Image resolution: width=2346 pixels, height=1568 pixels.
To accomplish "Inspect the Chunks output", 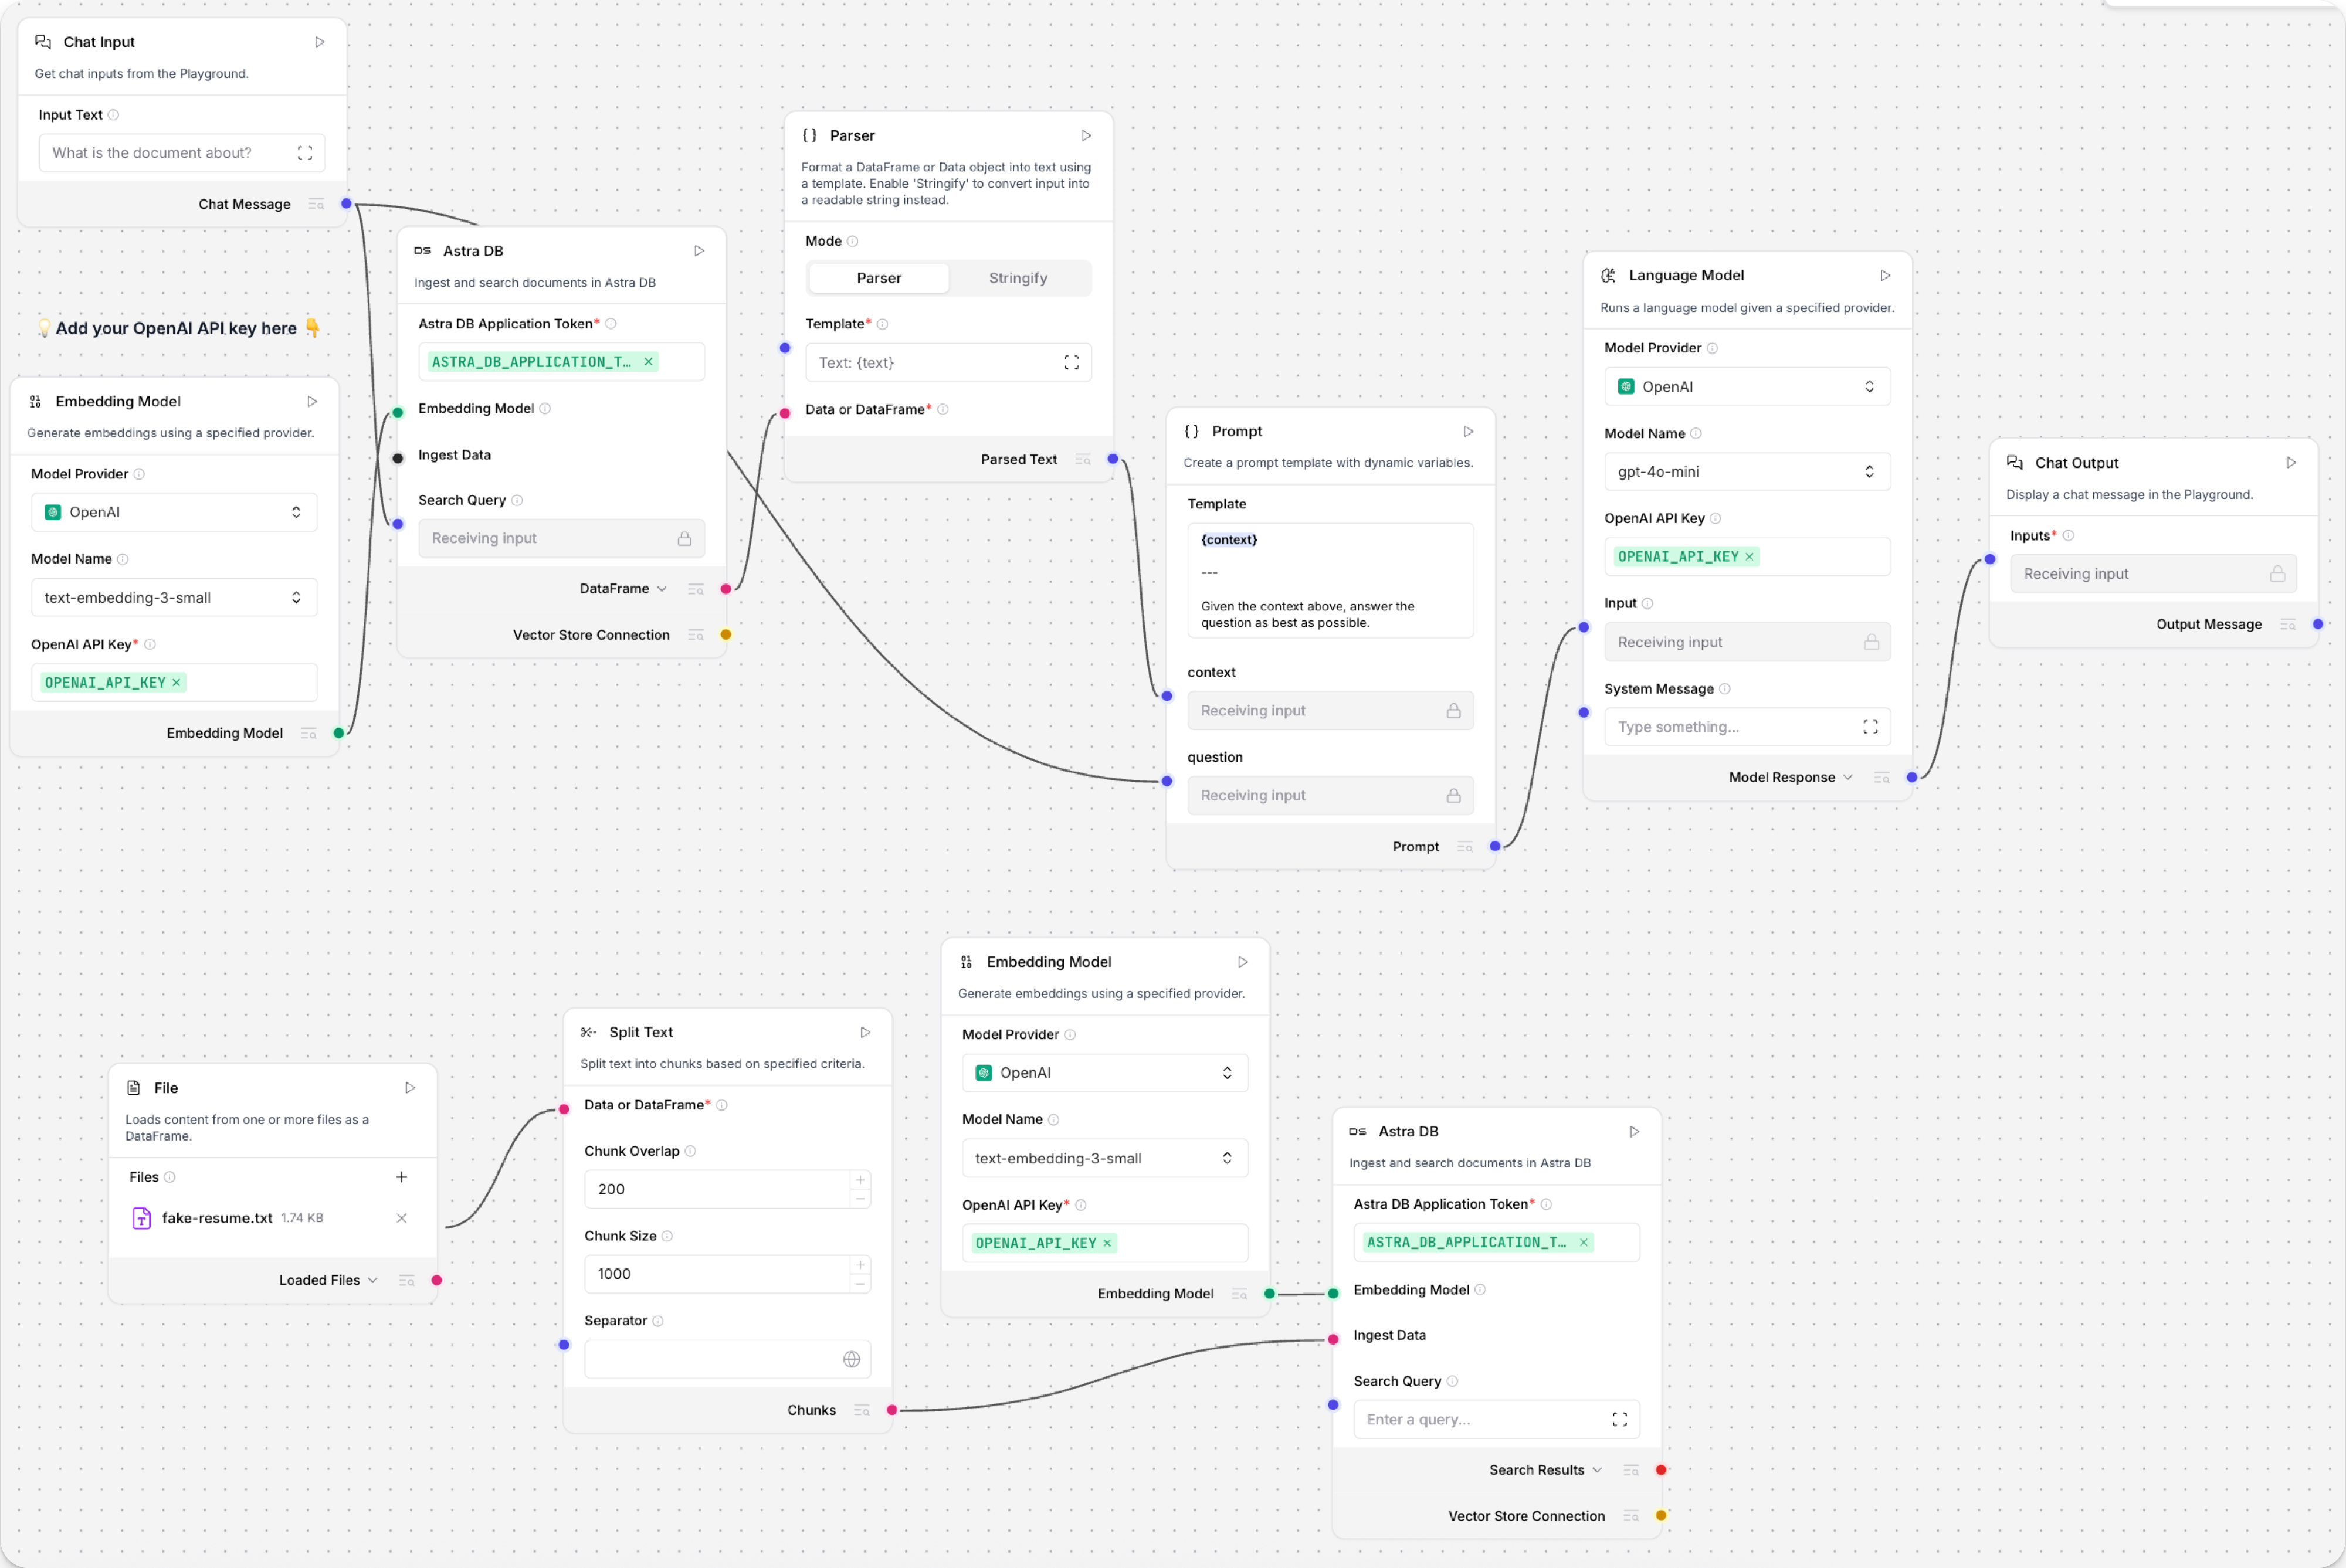I will click(x=861, y=1410).
